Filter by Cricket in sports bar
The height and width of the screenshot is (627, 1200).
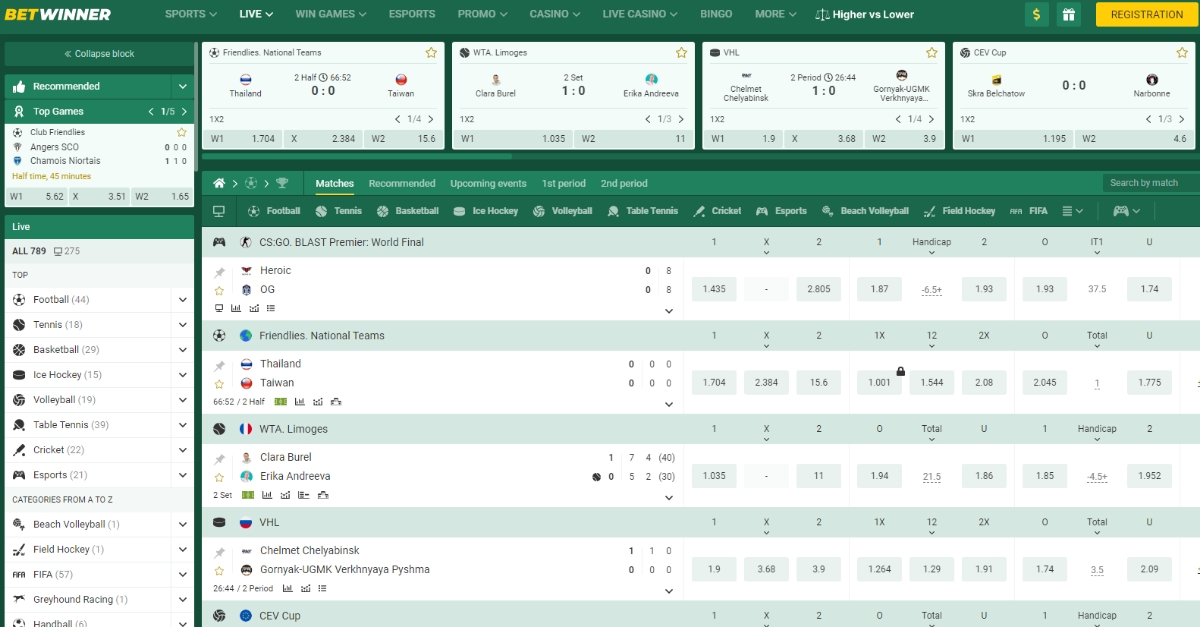717,211
